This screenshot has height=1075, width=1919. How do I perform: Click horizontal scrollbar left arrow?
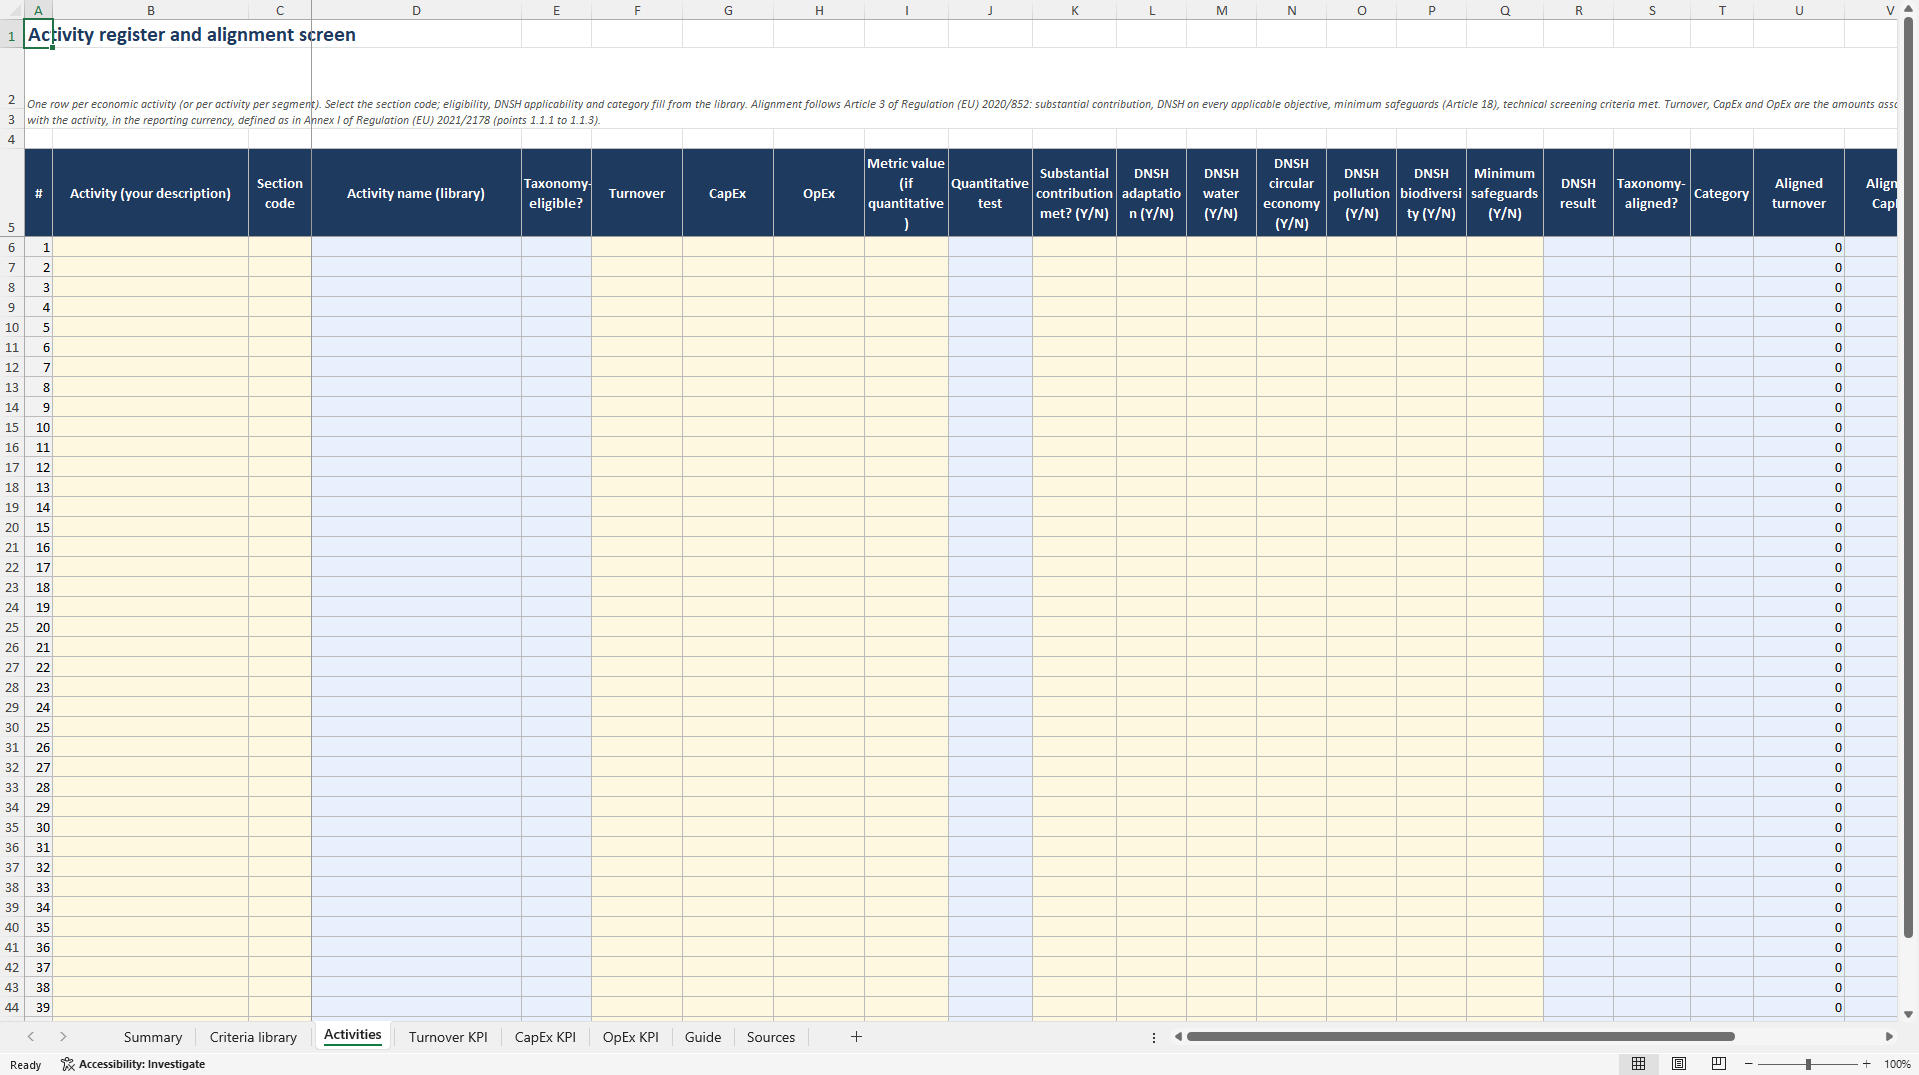[1178, 1037]
